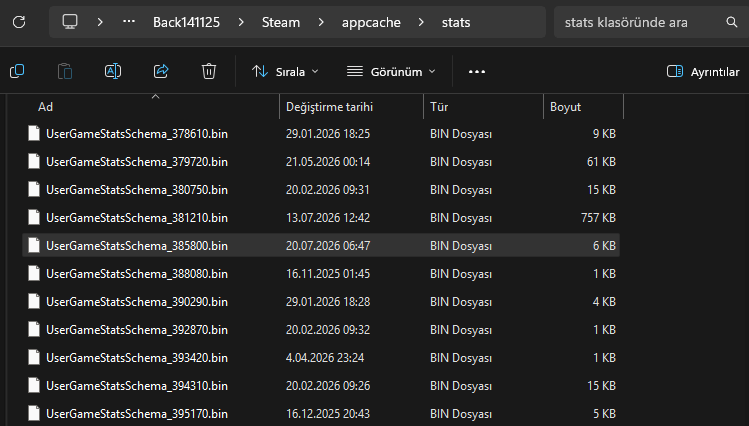Sort by Değiştirme tarihi column header
749x426 pixels.
click(x=352, y=106)
